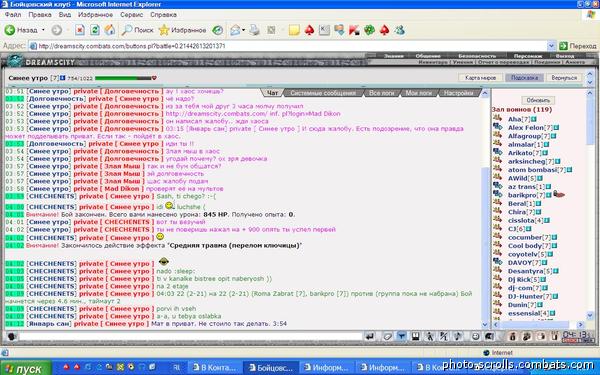
Task: Click the walking figure chat icon
Action: click(429, 336)
